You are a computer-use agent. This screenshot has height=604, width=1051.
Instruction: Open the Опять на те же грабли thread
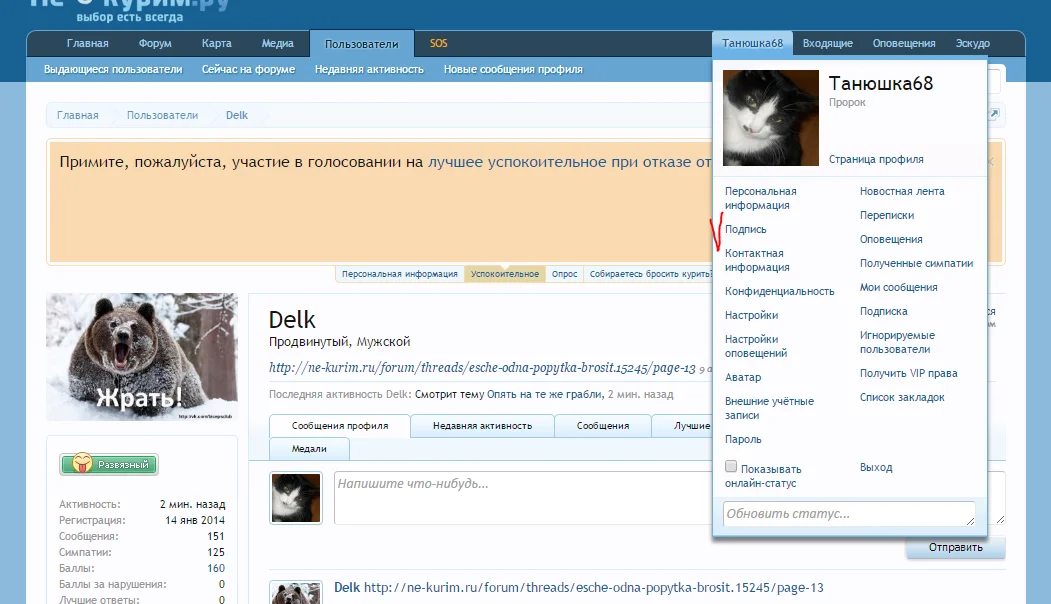click(545, 395)
